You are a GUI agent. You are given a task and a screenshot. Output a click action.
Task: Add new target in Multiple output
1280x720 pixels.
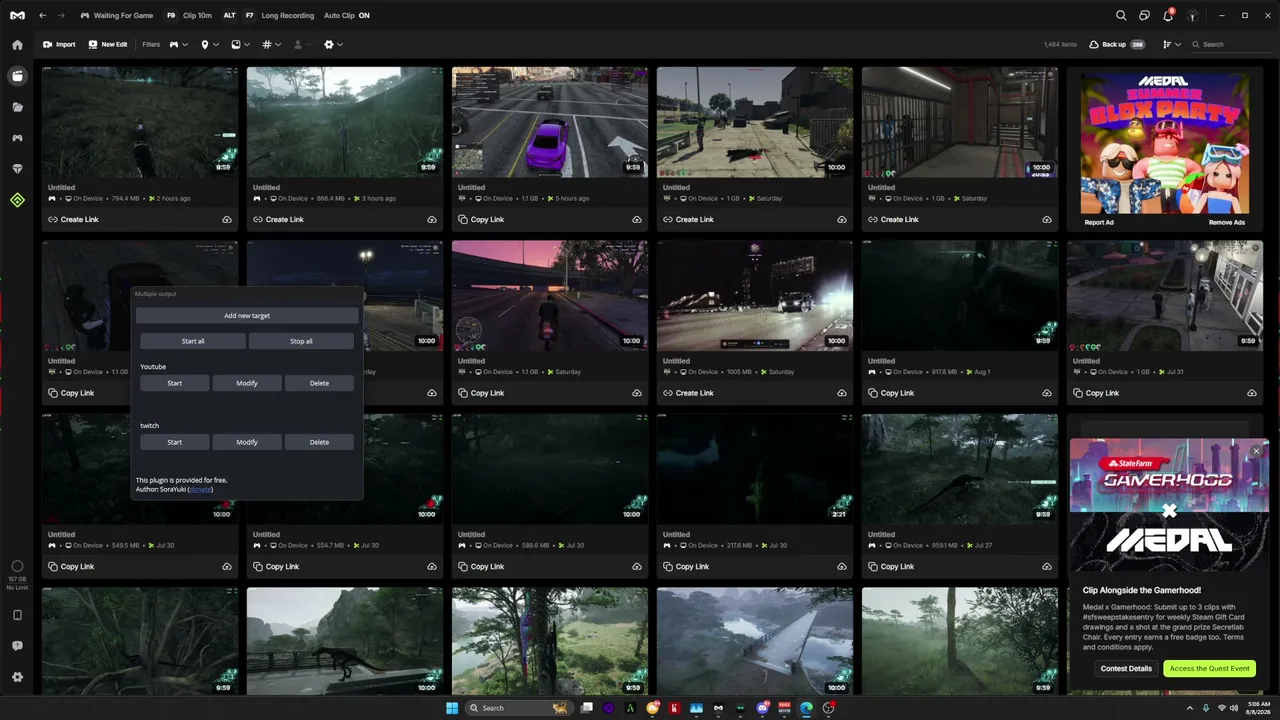click(247, 316)
